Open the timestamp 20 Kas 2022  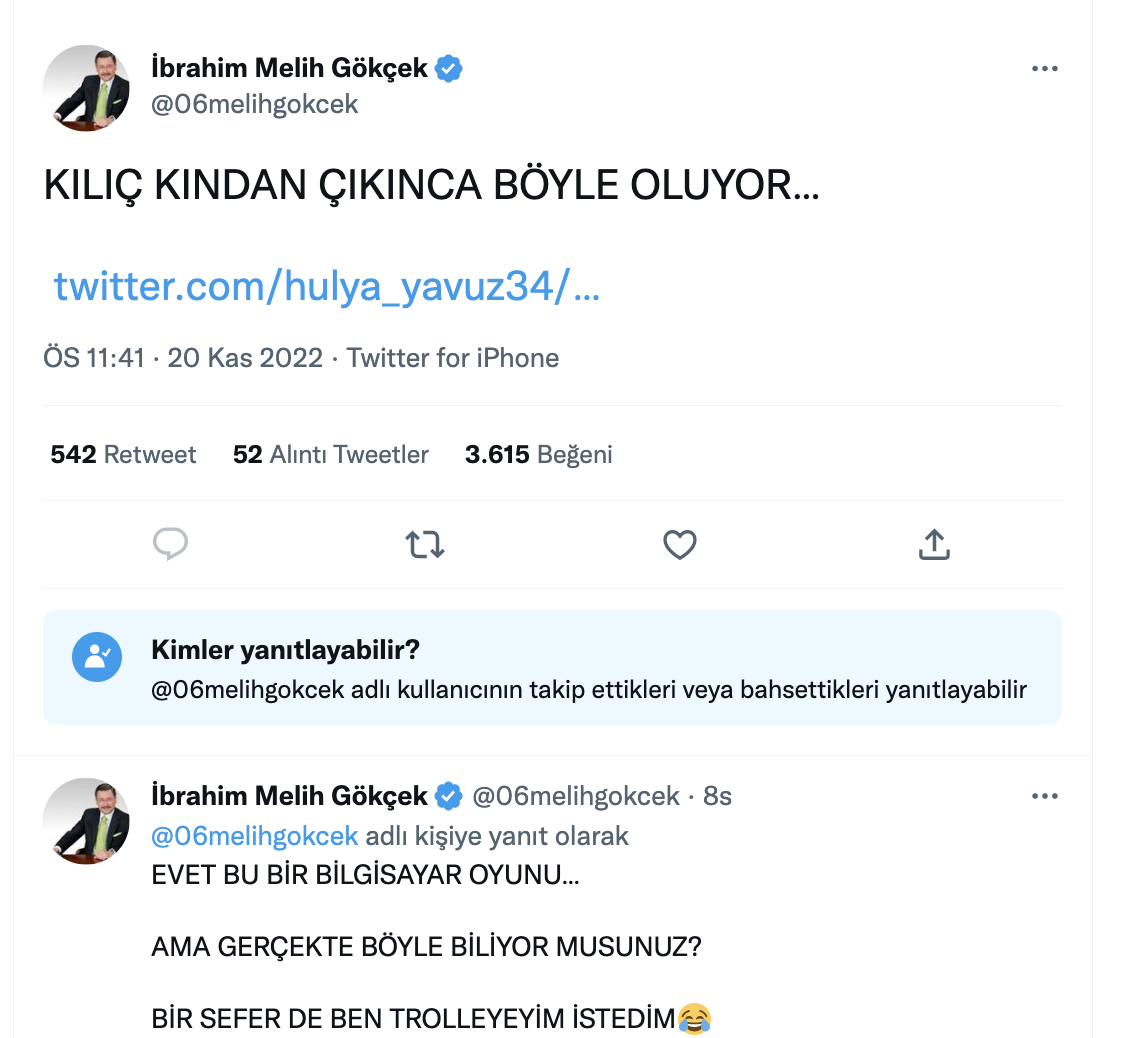(245, 357)
